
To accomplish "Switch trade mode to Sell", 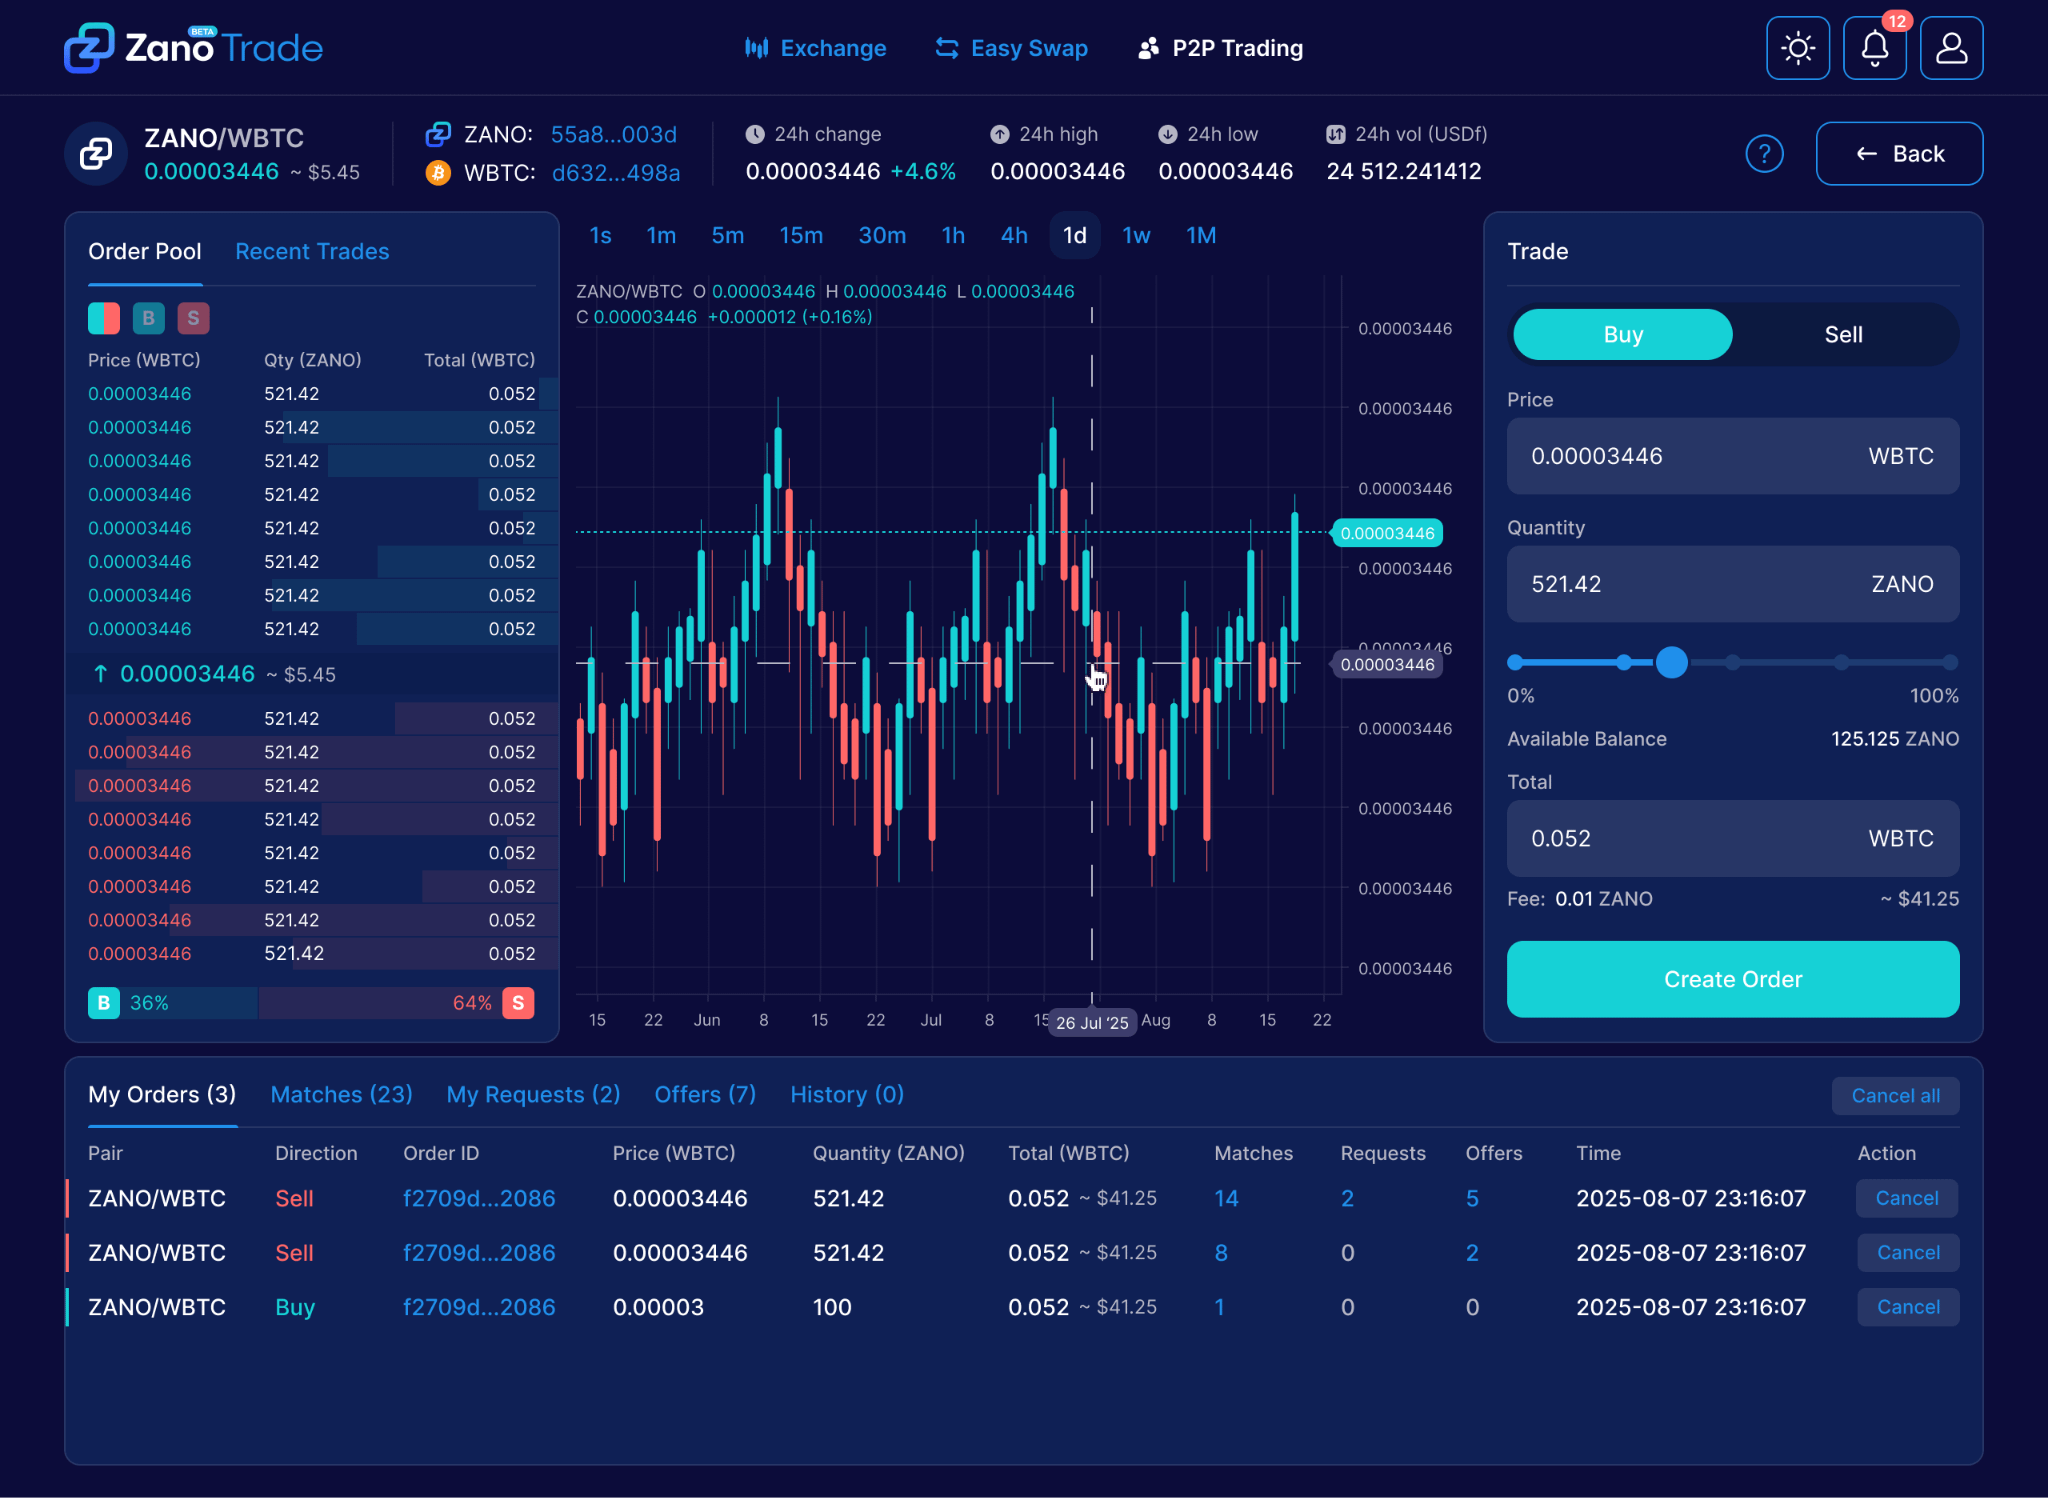I will [x=1842, y=334].
